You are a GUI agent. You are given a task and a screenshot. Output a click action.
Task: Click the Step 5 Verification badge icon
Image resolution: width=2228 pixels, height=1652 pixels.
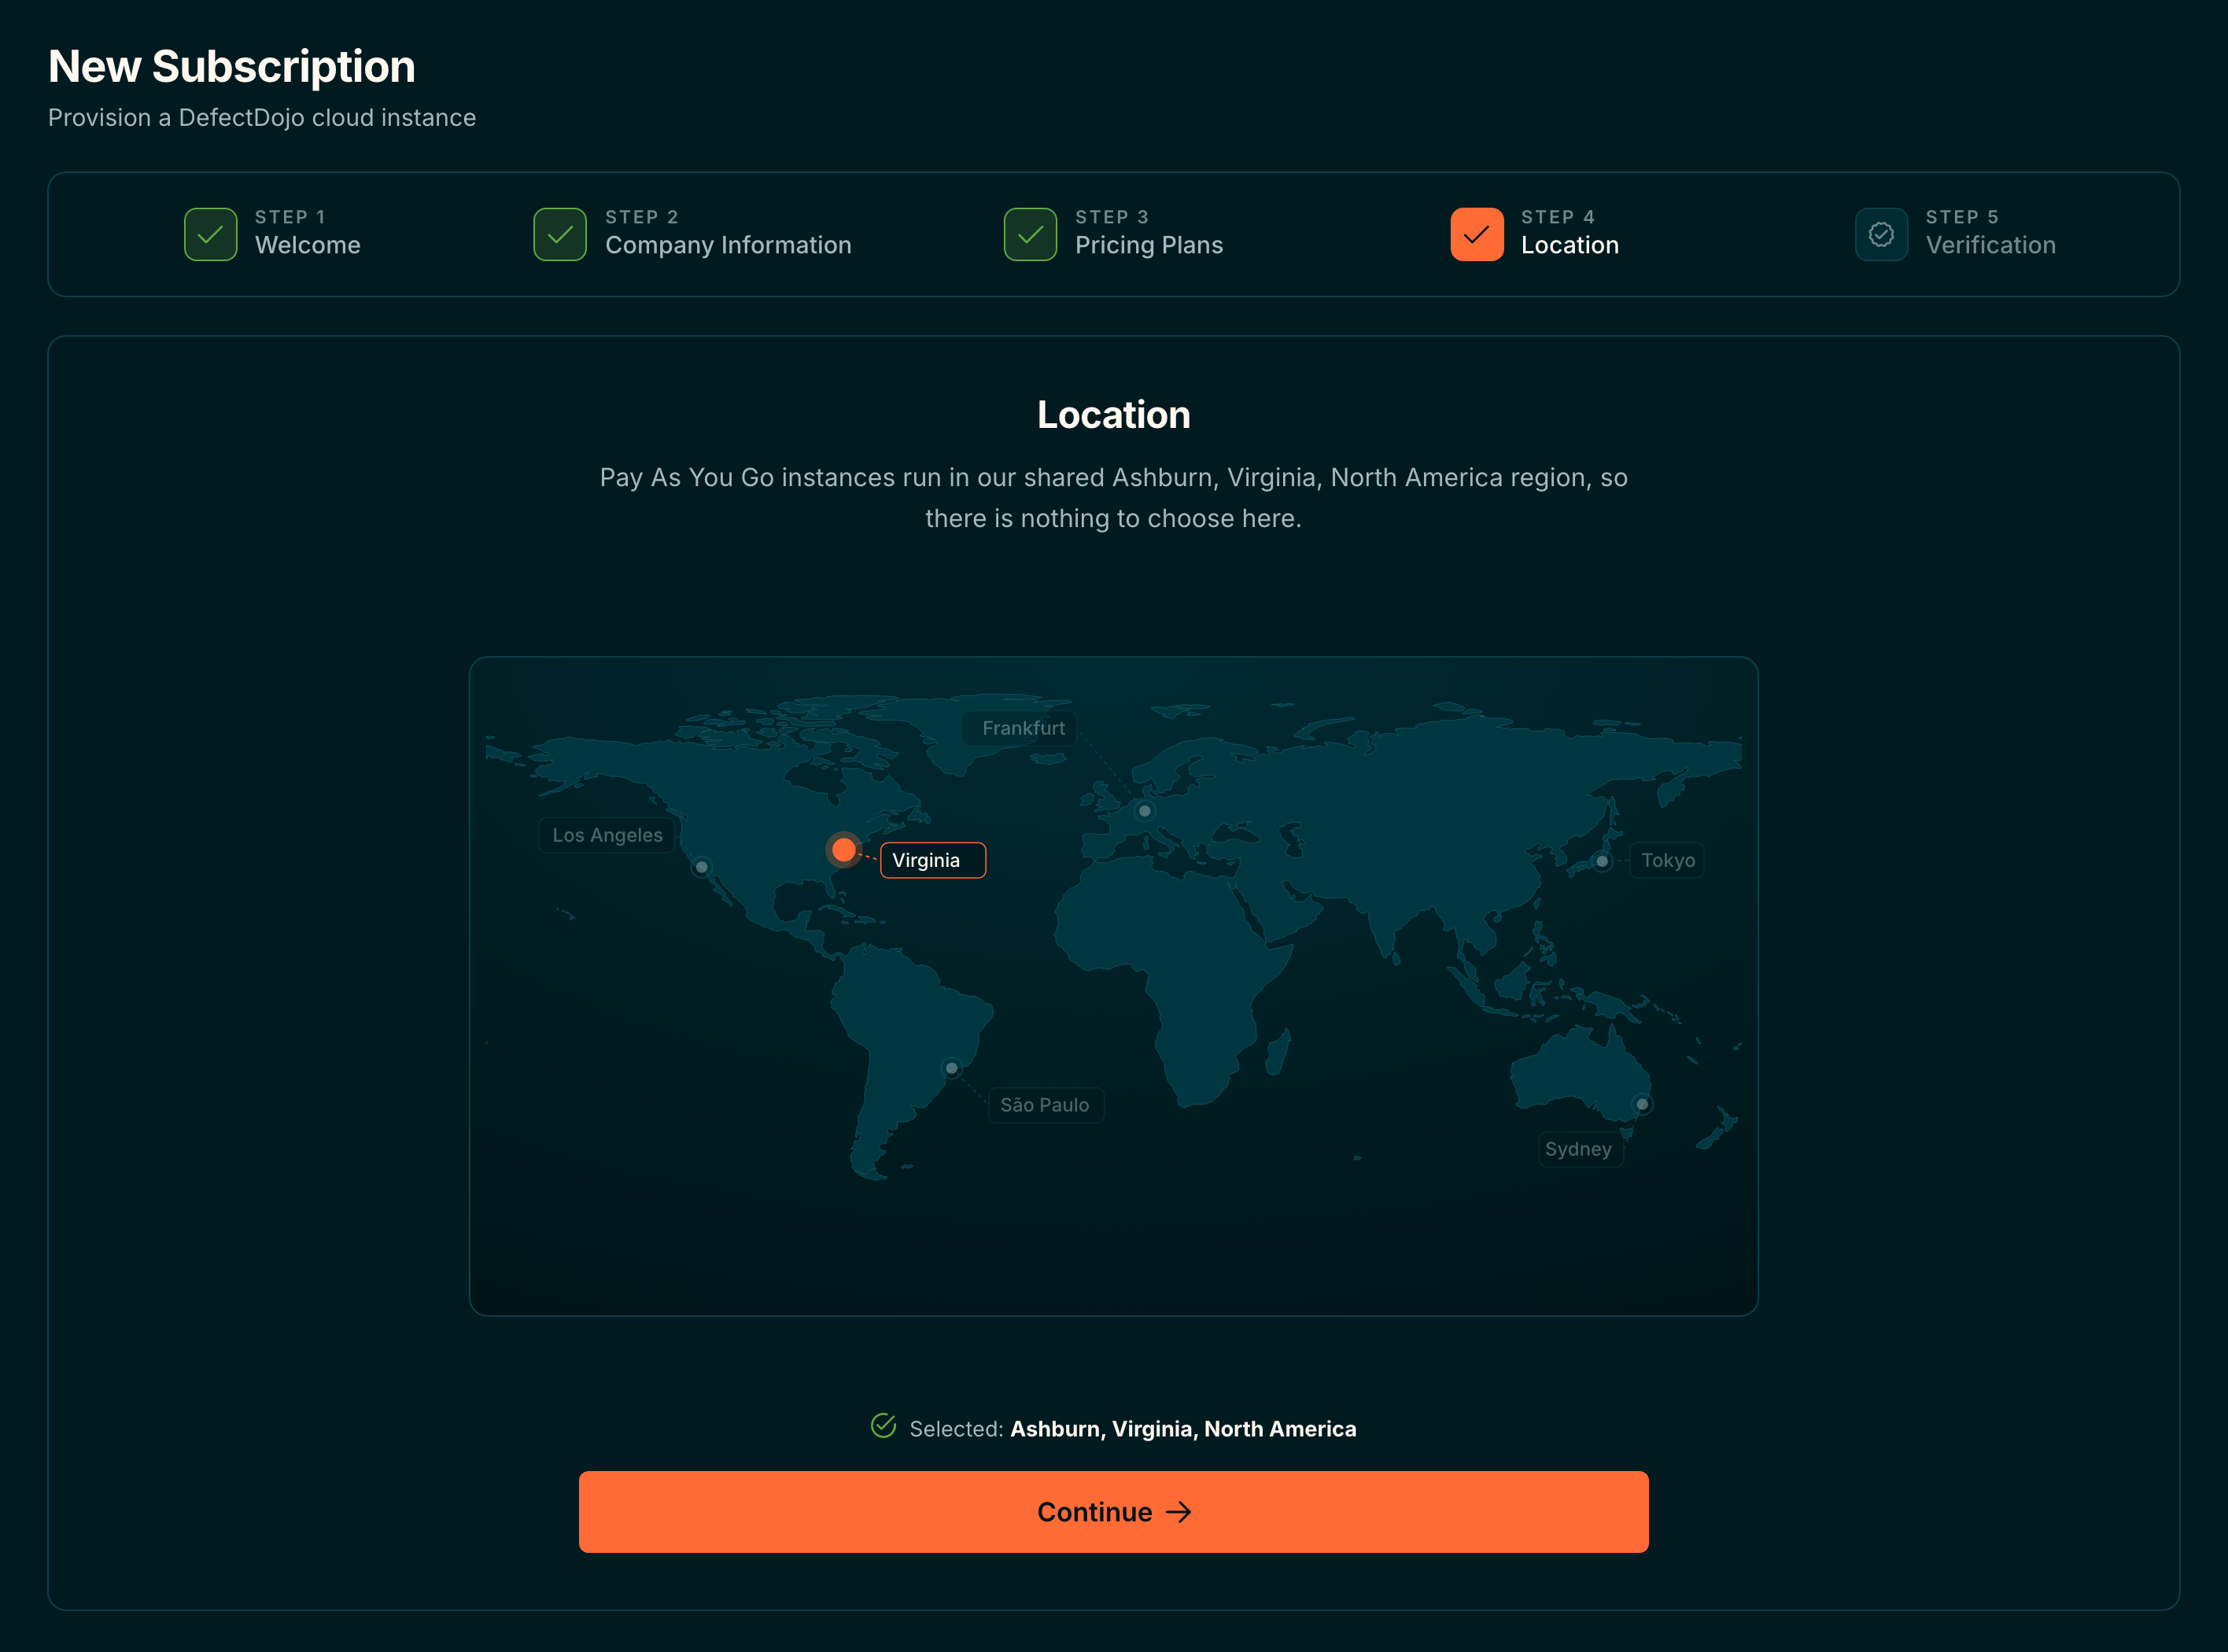pyautogui.click(x=1881, y=234)
